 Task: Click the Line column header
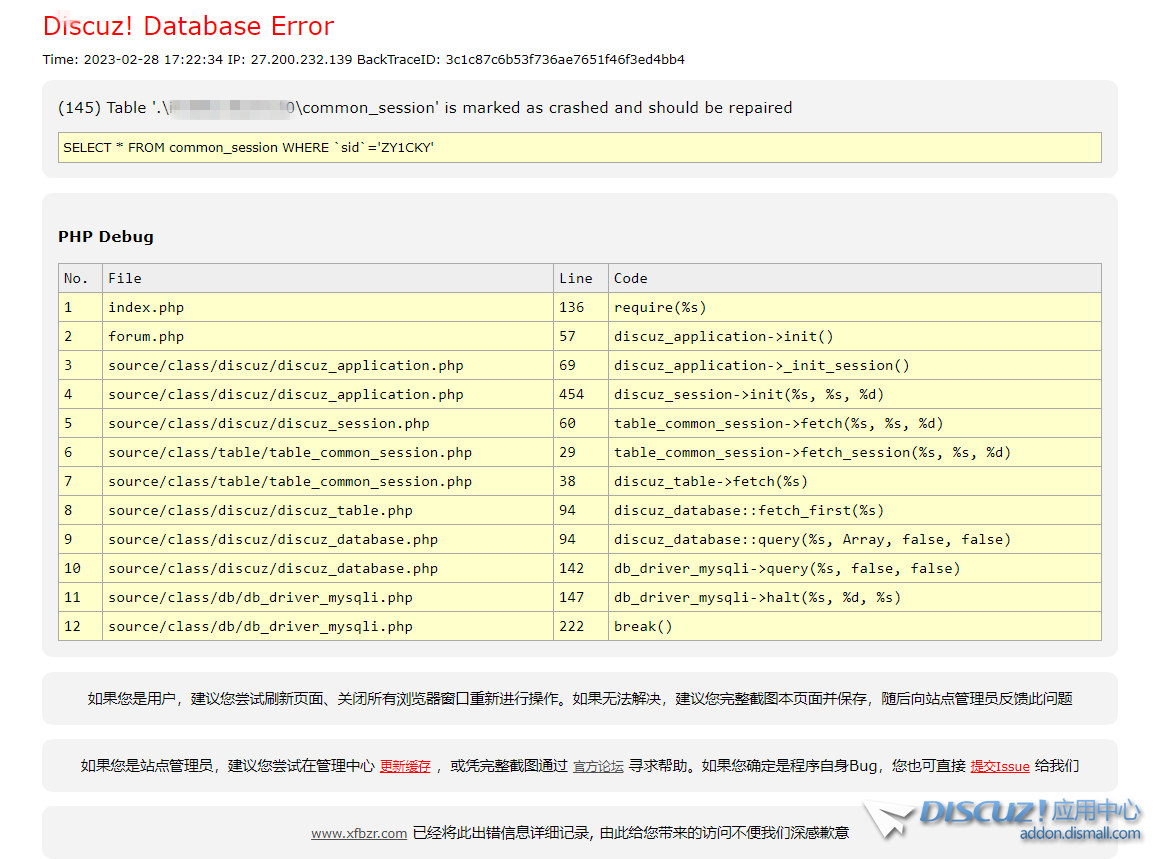[575, 278]
